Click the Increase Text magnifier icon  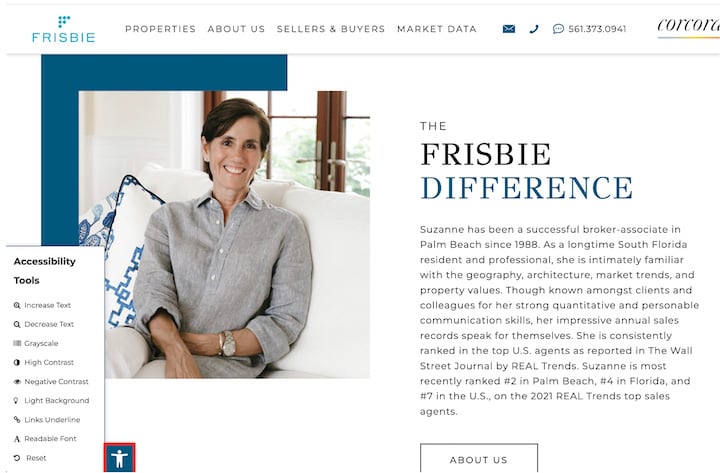tap(17, 305)
